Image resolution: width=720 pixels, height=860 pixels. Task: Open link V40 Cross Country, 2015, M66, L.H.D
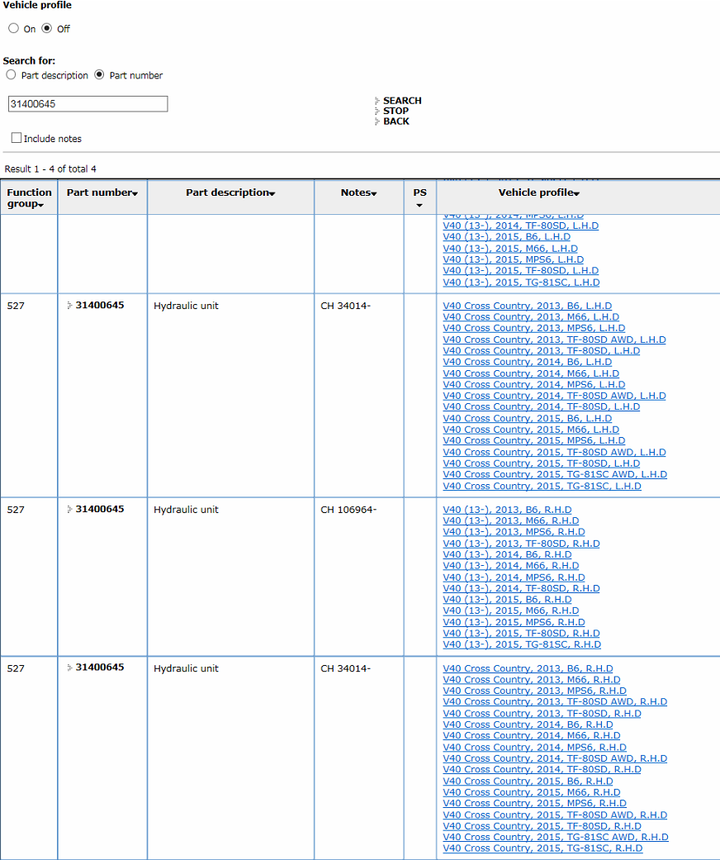(x=531, y=429)
